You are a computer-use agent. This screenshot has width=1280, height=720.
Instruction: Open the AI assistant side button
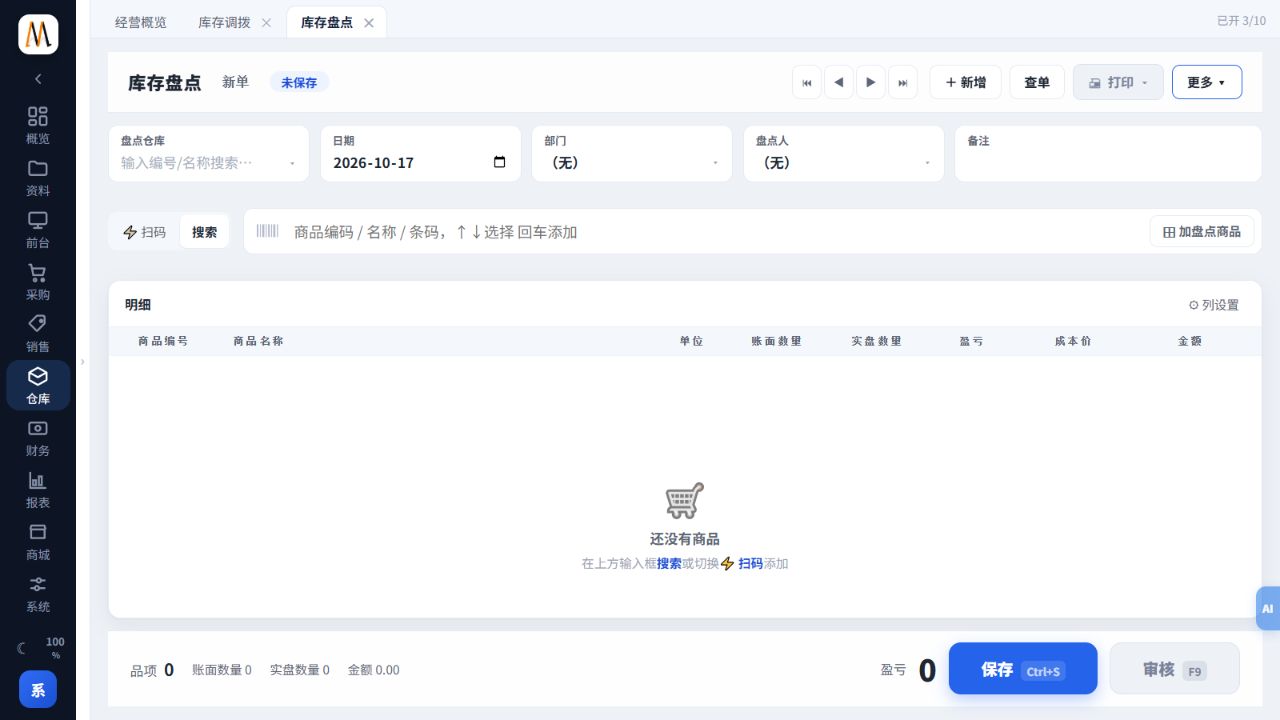[x=1268, y=608]
